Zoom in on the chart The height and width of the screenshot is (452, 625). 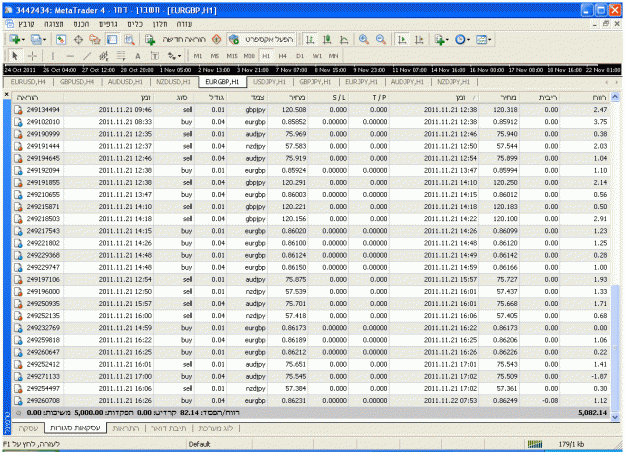(364, 39)
